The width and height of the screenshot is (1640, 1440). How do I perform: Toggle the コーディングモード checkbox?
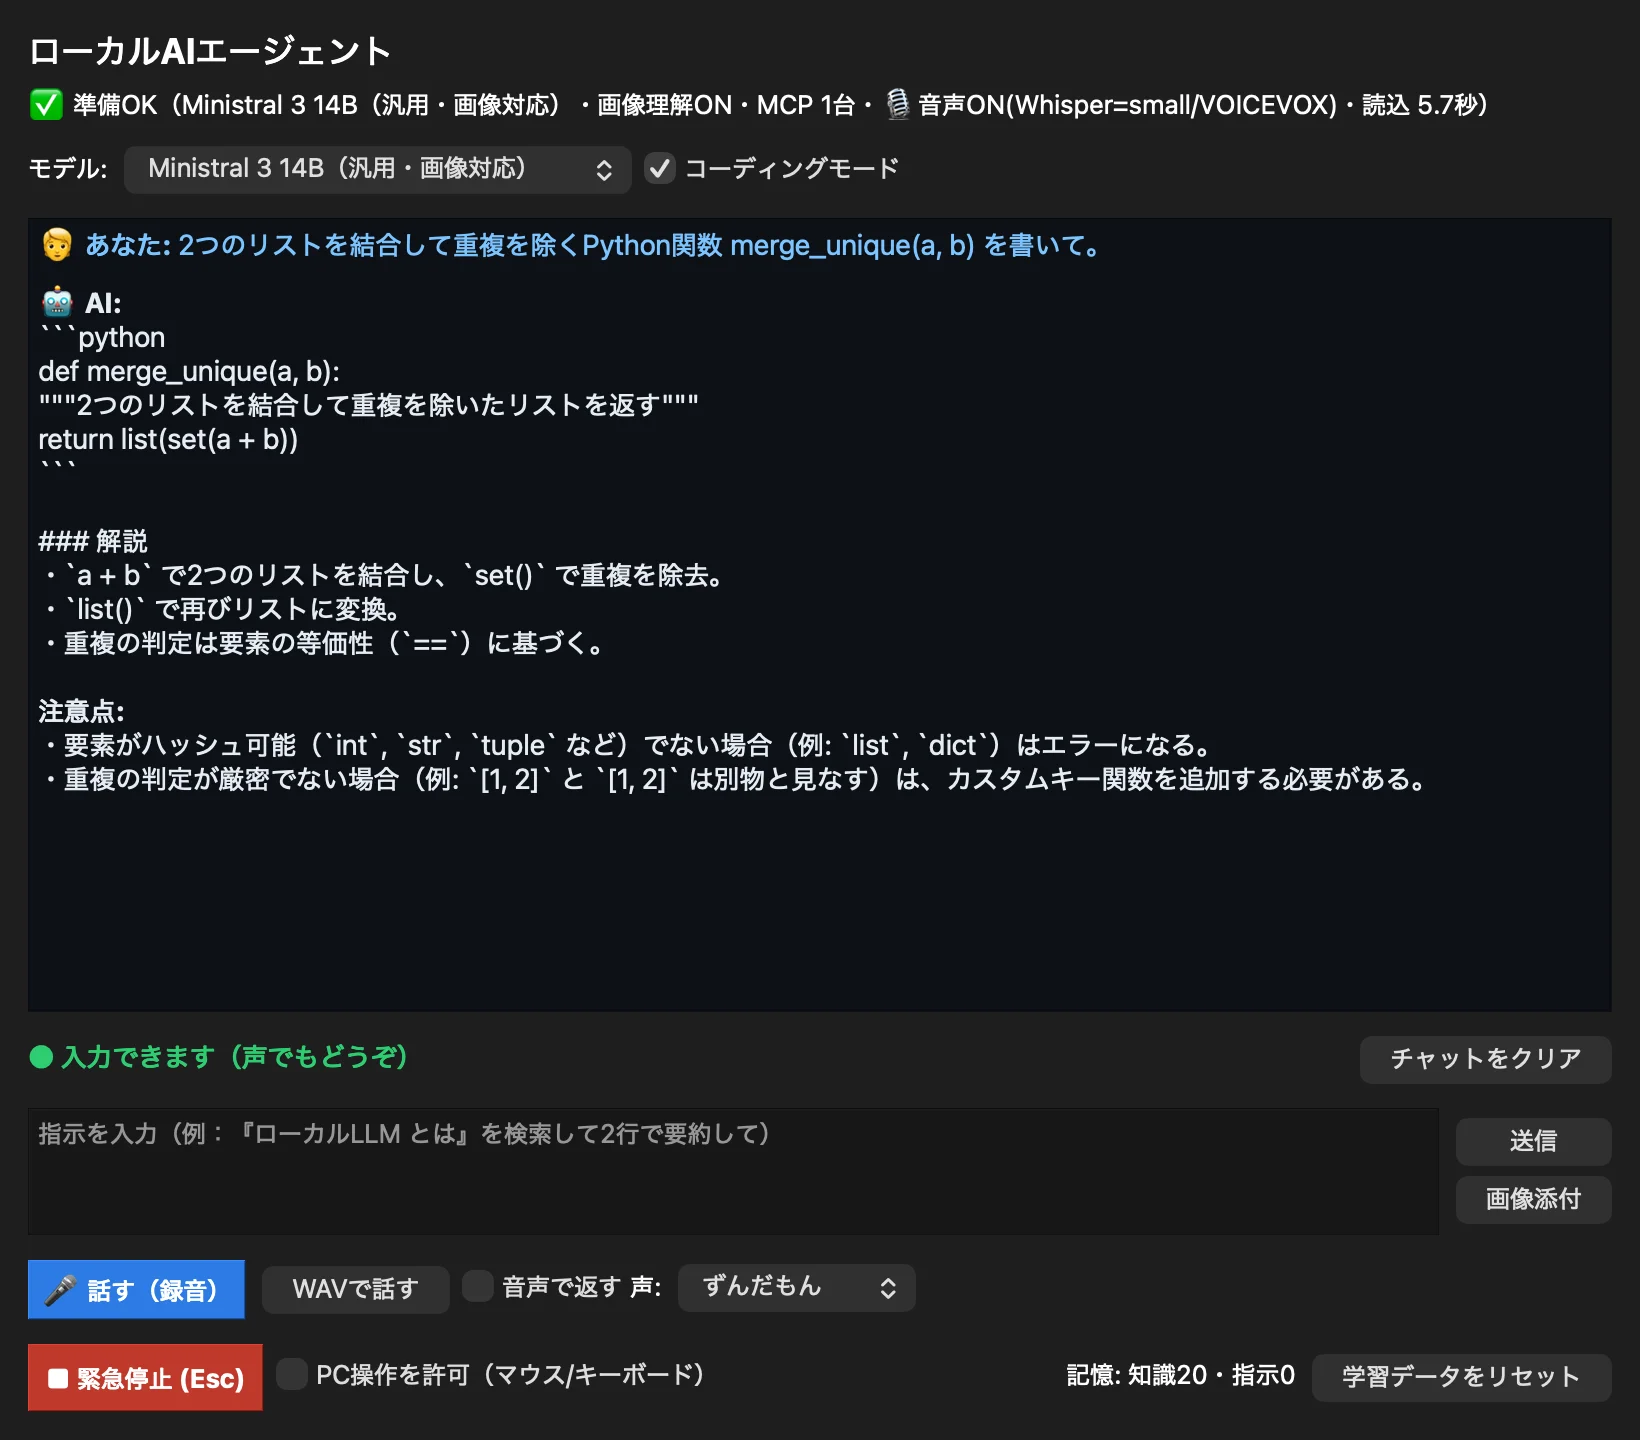pos(660,169)
